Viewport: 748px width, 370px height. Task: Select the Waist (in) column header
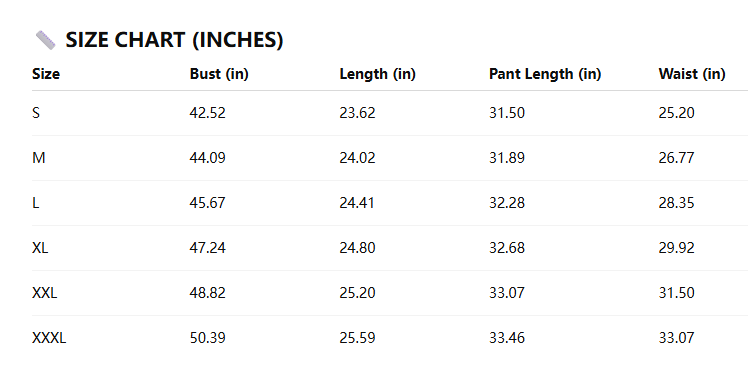coord(692,74)
